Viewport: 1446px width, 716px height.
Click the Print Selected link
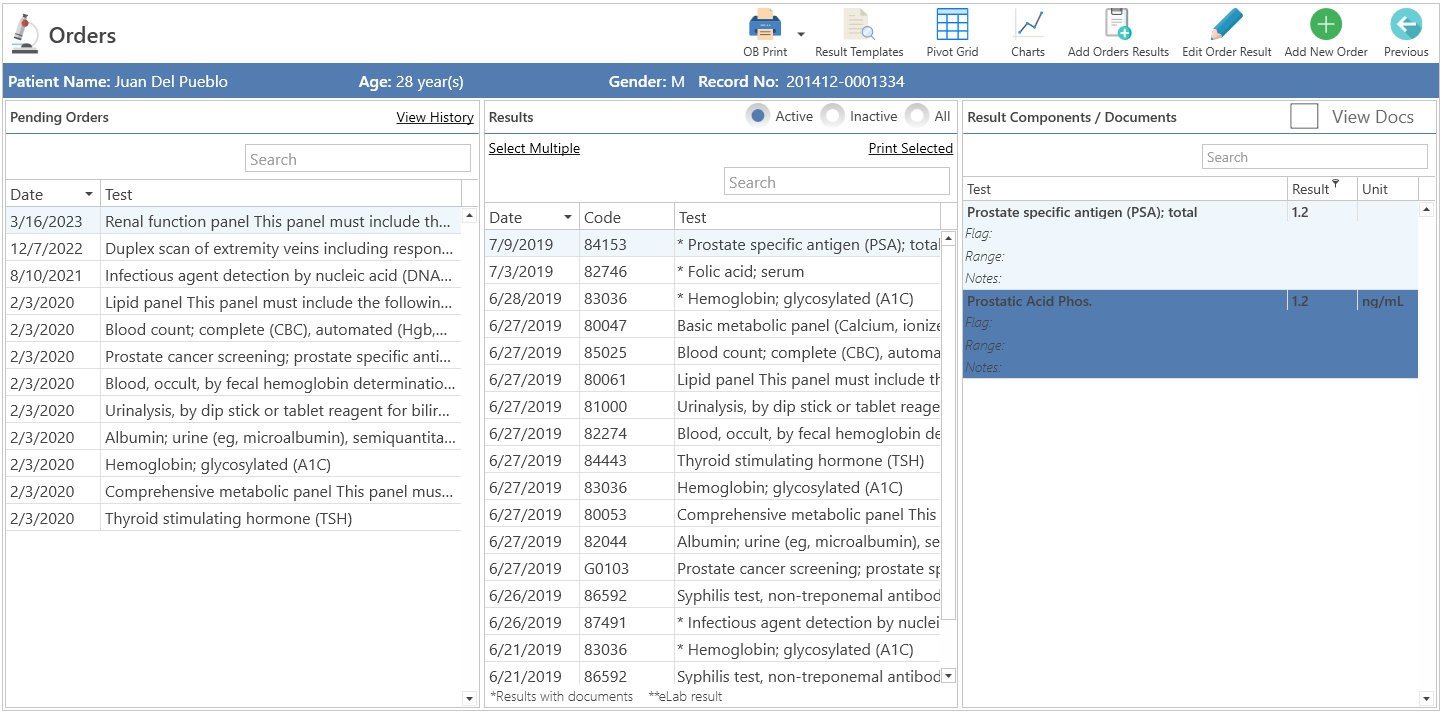tap(911, 148)
